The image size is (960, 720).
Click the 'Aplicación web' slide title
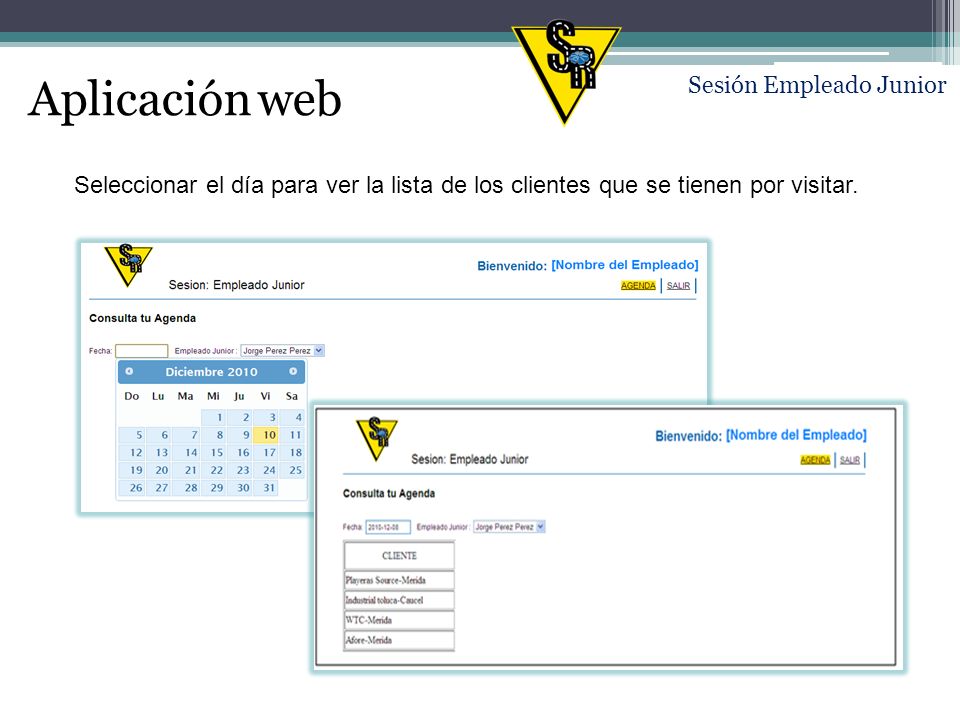click(184, 100)
